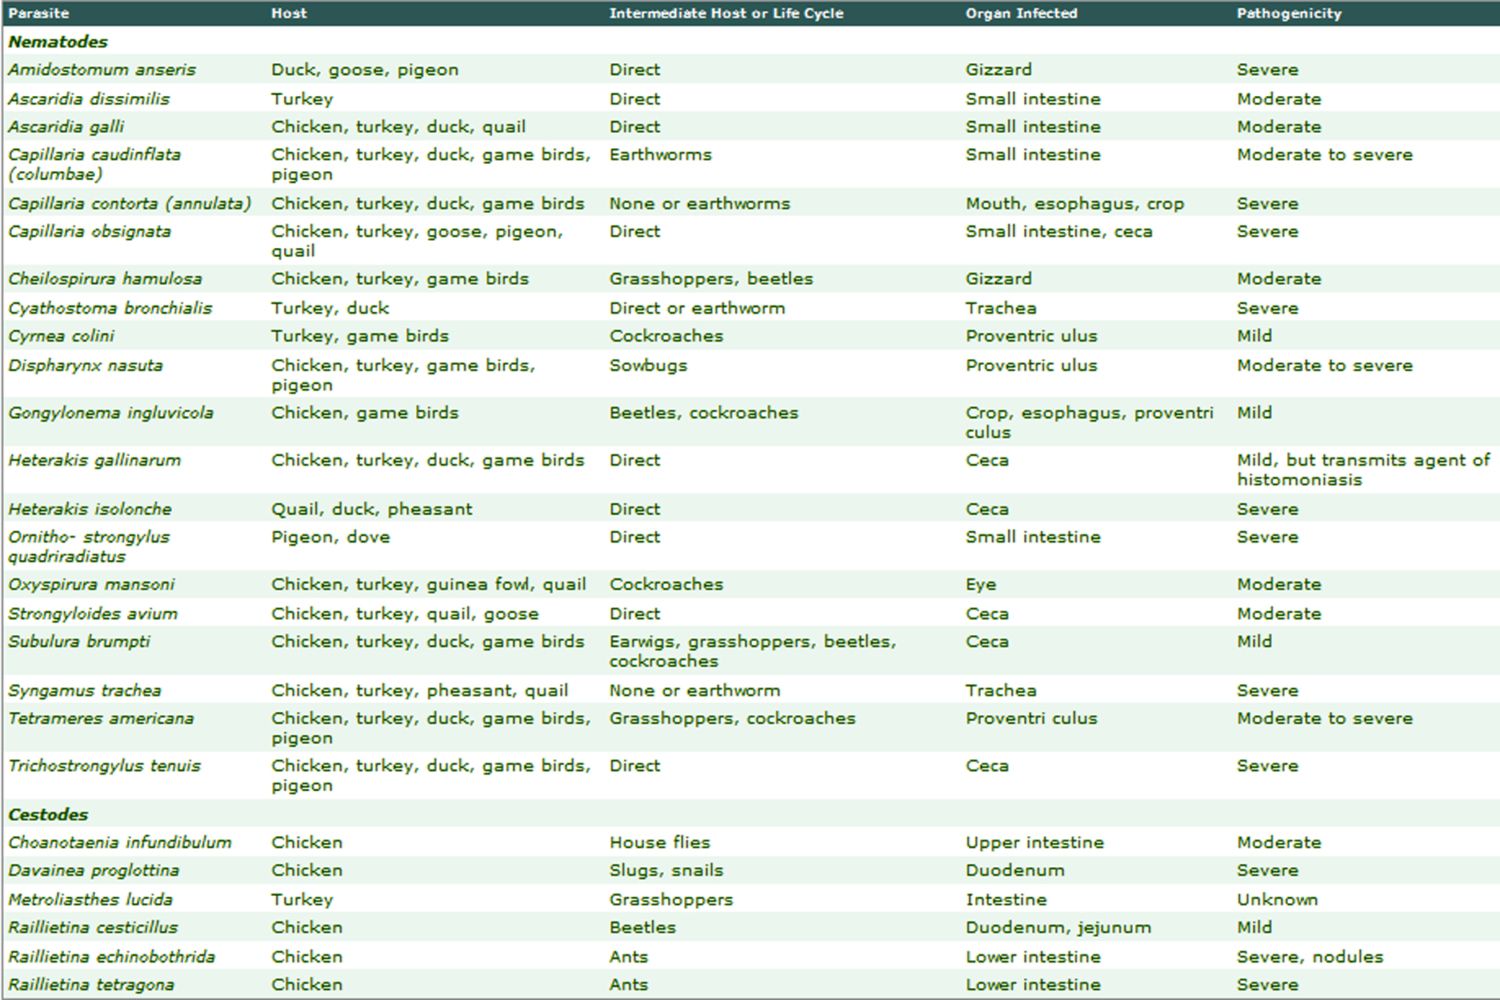Click Amidostomum anseris parasite name
This screenshot has height=1000, width=1500.
tap(102, 70)
